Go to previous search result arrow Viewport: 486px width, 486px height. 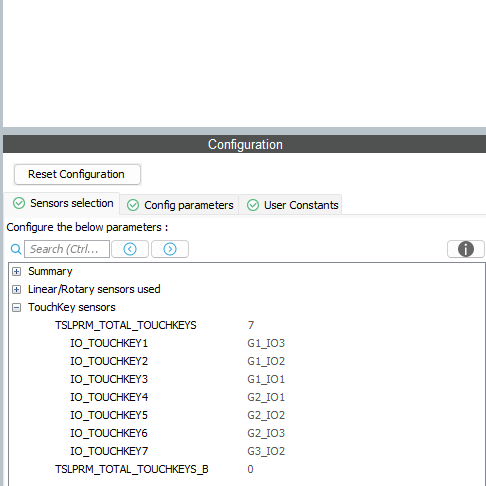point(130,249)
